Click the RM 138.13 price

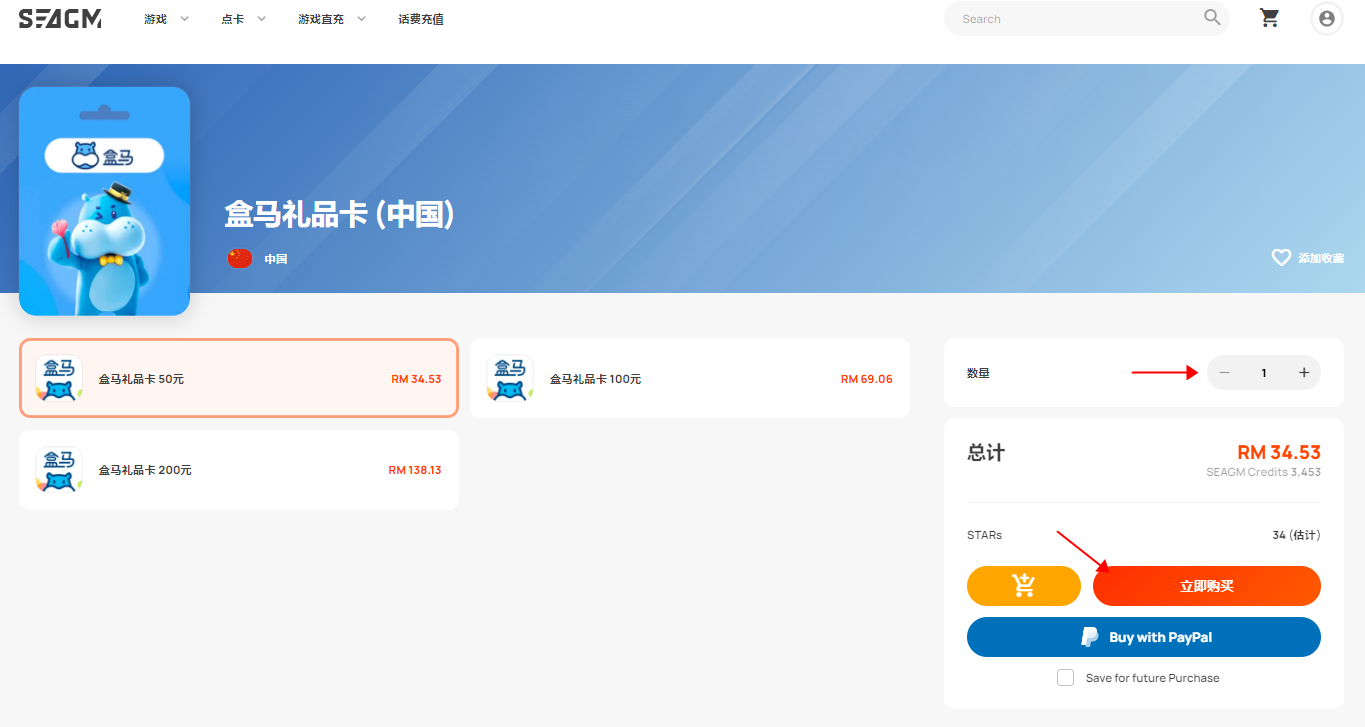pyautogui.click(x=415, y=470)
